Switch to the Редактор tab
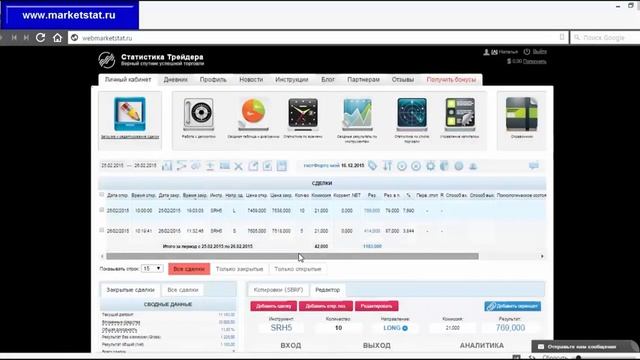Viewport: 640px width, 360px height. click(327, 290)
